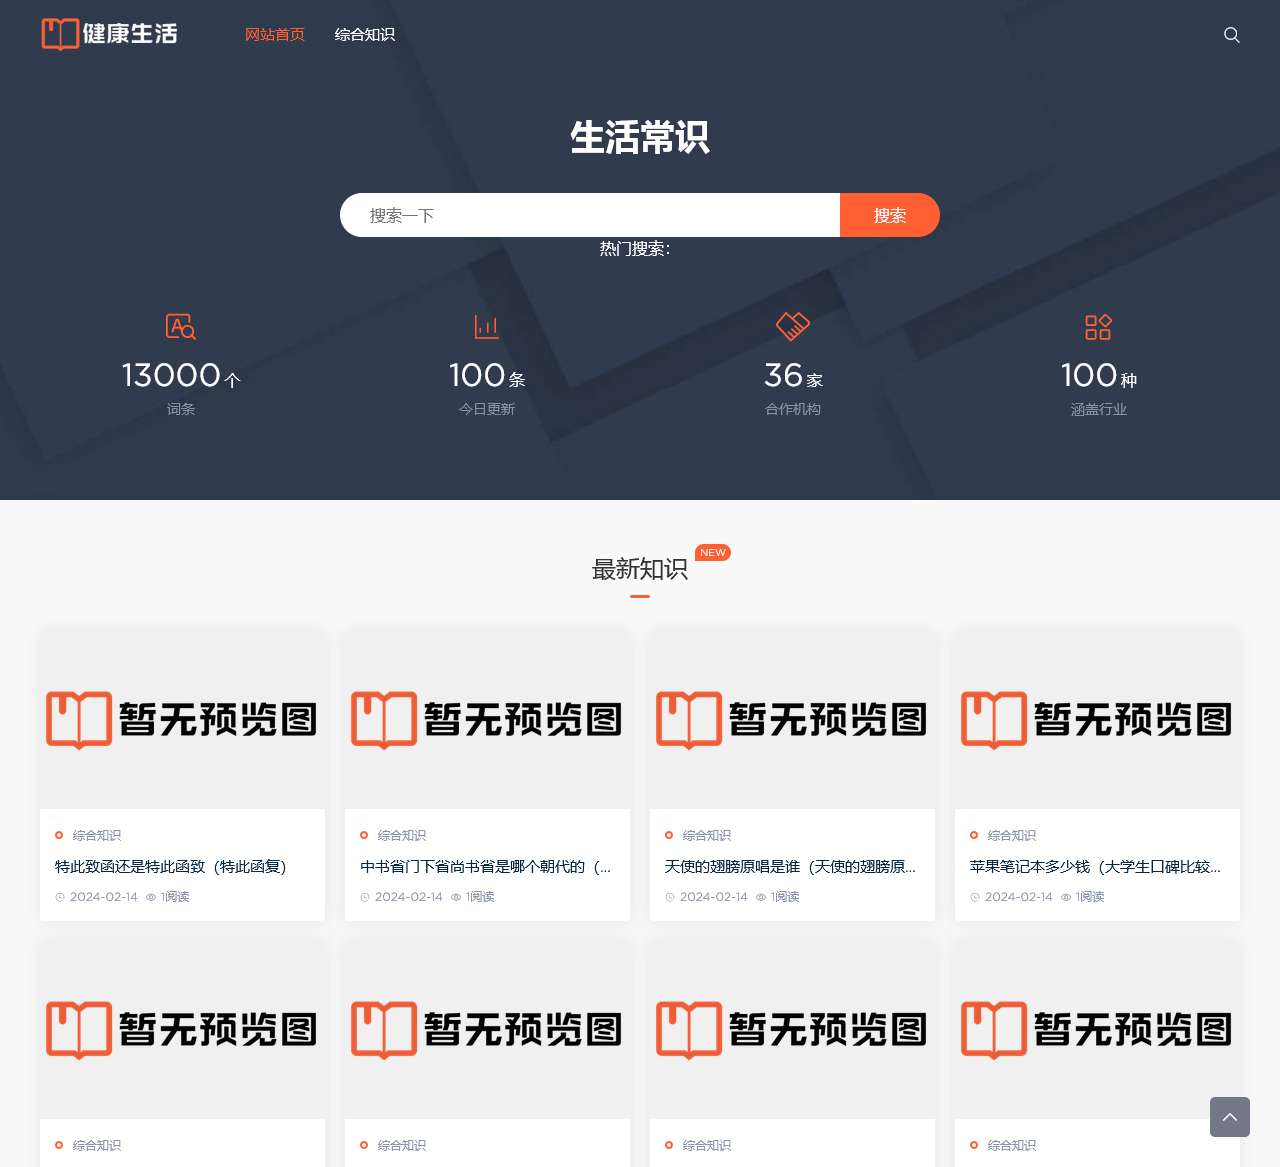
Task: Click the 词条 dictionary search icon
Action: click(180, 327)
